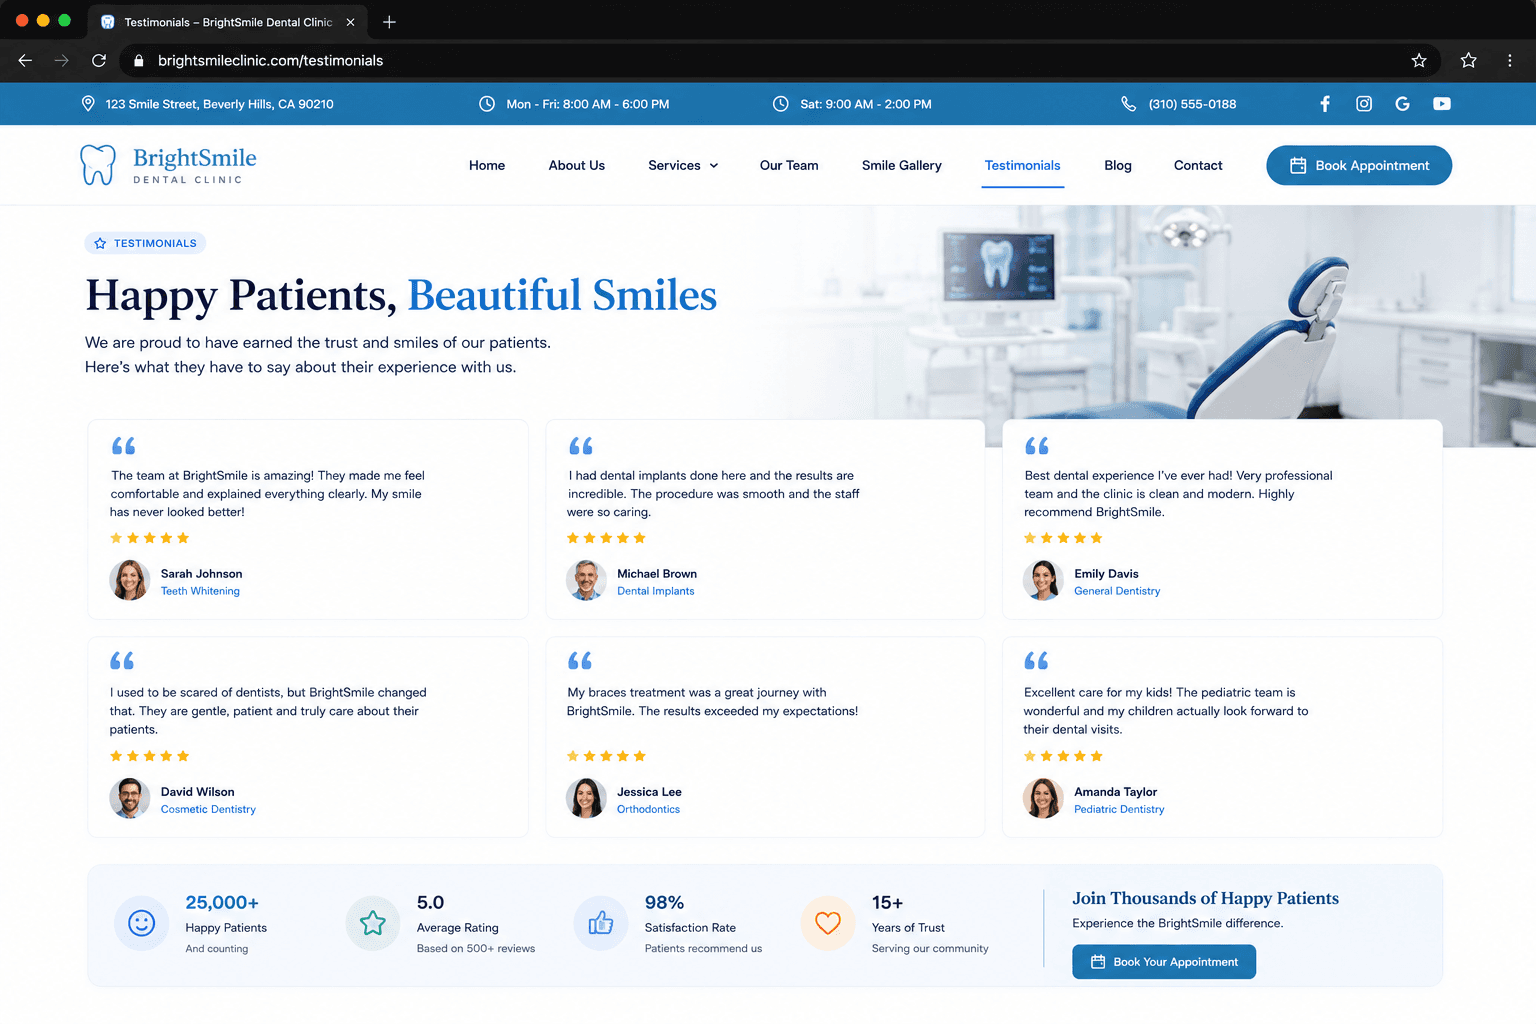Click the TESTIMONIALS badge label

(x=146, y=243)
